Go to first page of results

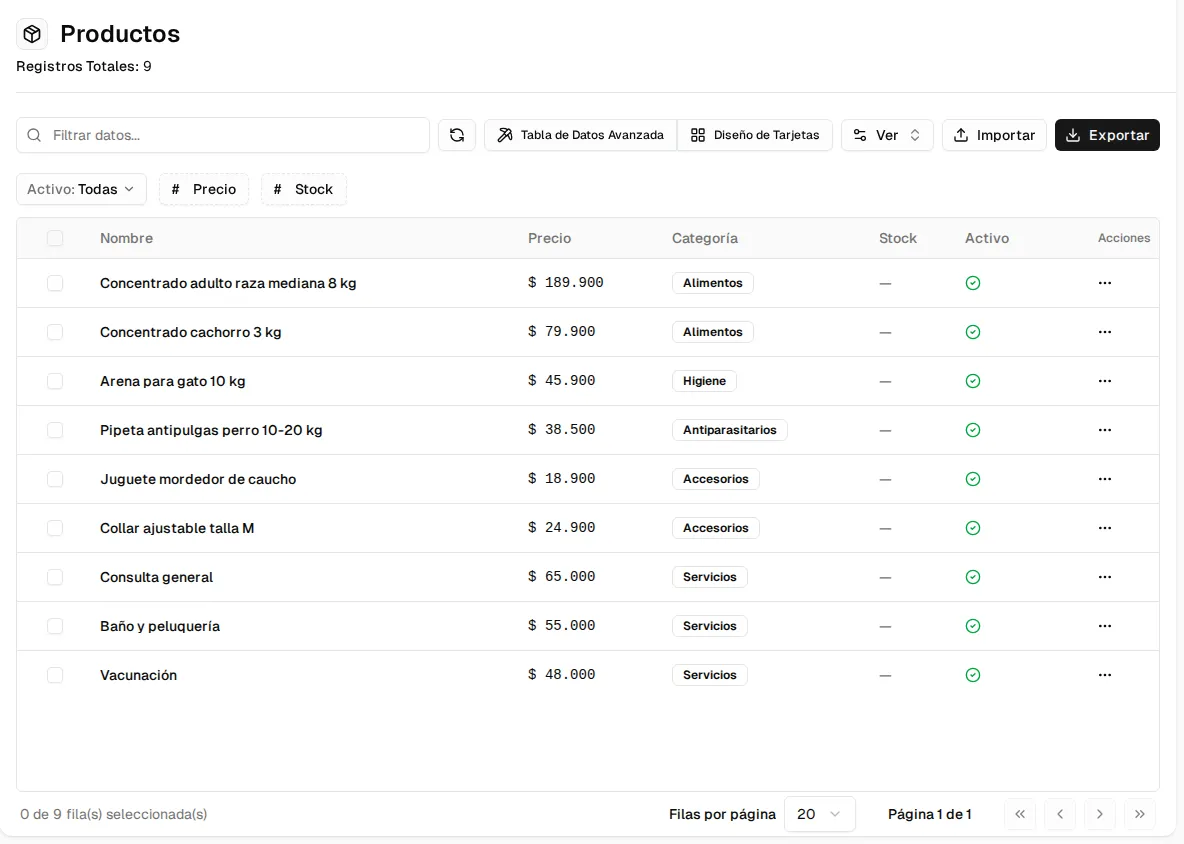click(x=1020, y=814)
